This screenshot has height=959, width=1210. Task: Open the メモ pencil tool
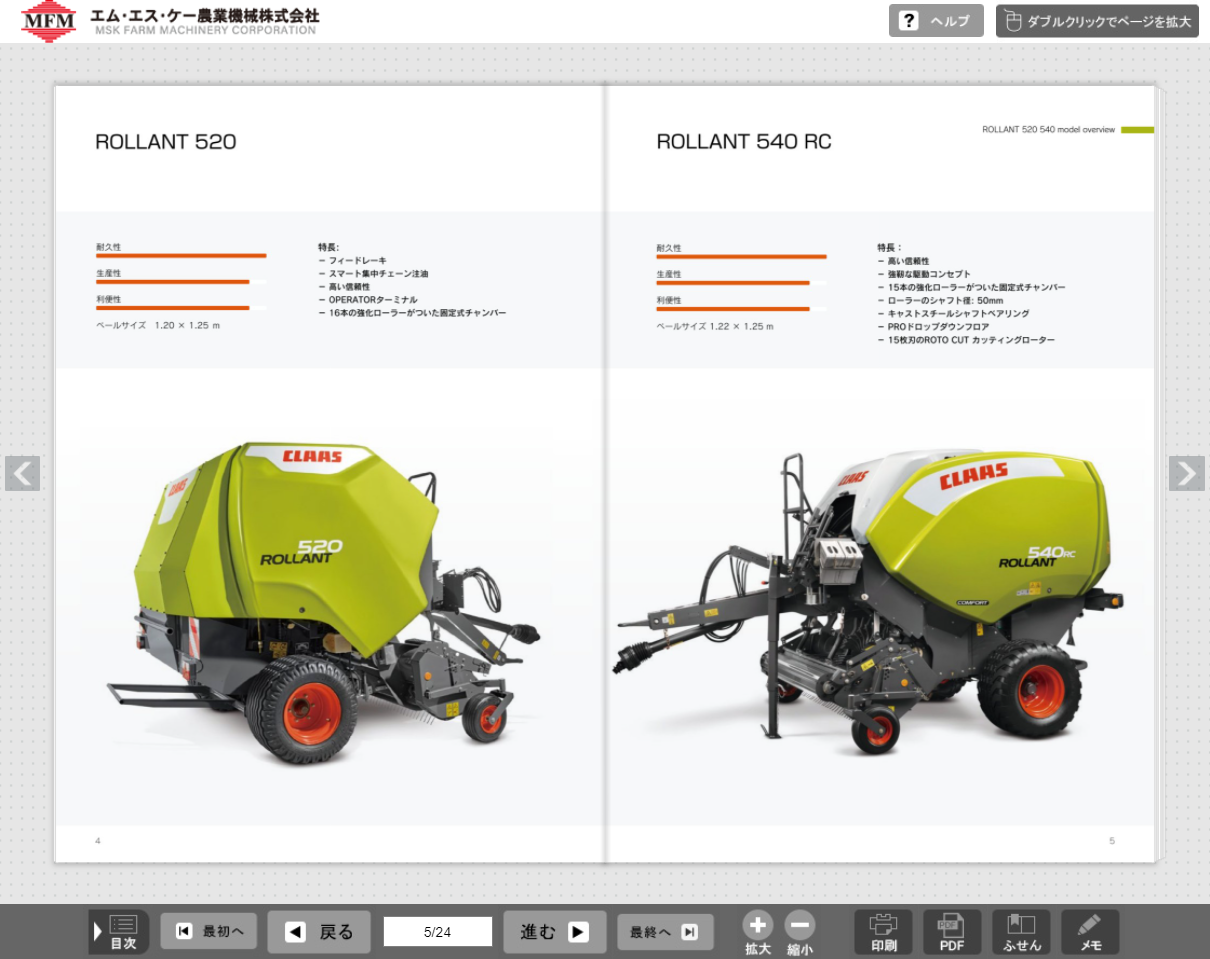point(1090,932)
